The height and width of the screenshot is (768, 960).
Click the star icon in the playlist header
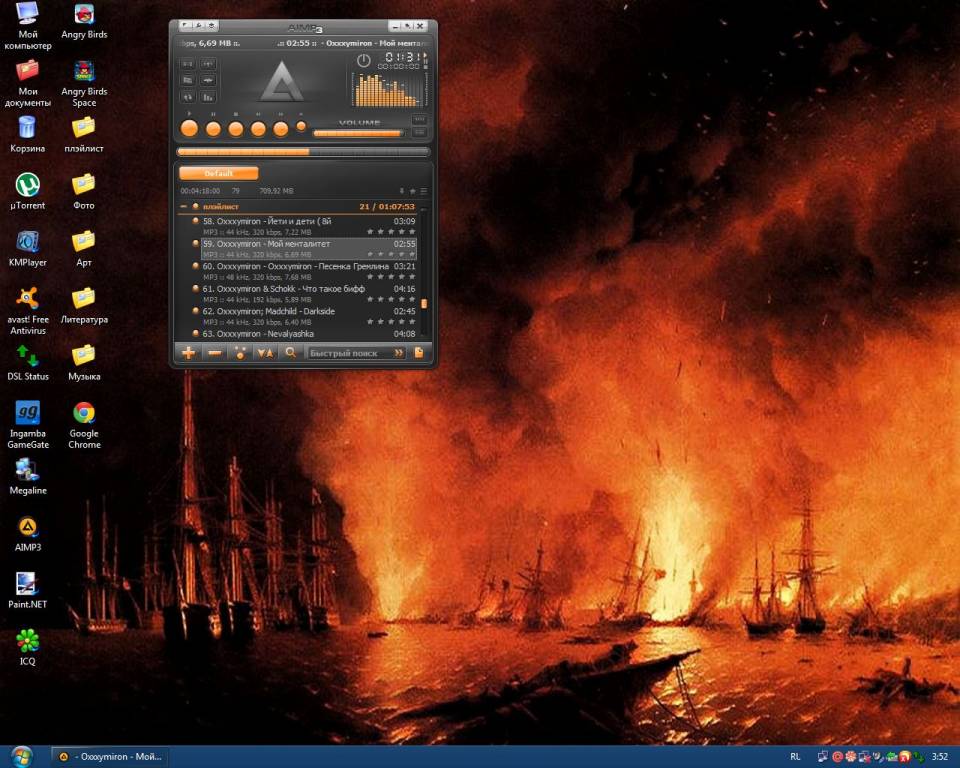click(x=413, y=191)
